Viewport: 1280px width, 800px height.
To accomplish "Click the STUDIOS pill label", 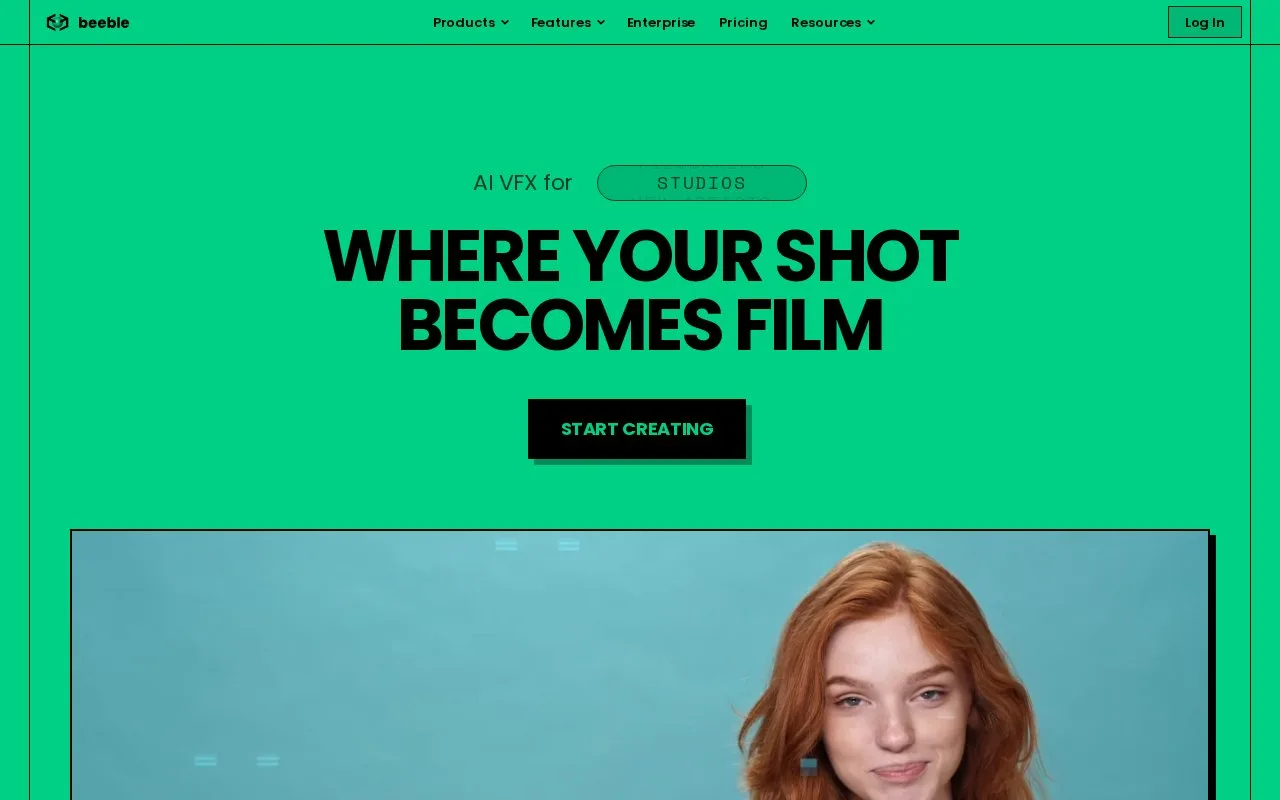I will (702, 183).
